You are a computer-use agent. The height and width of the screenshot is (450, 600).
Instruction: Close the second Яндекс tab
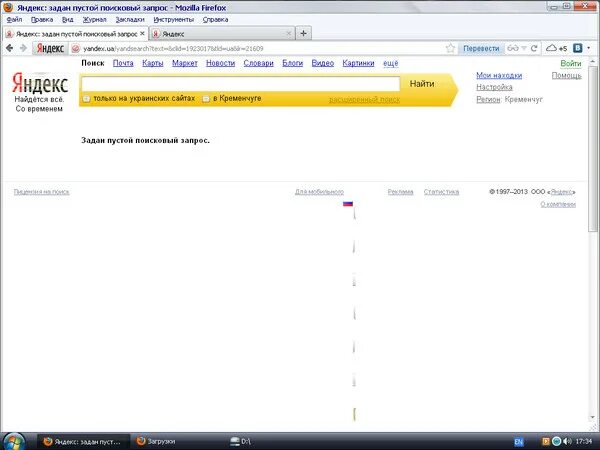289,34
